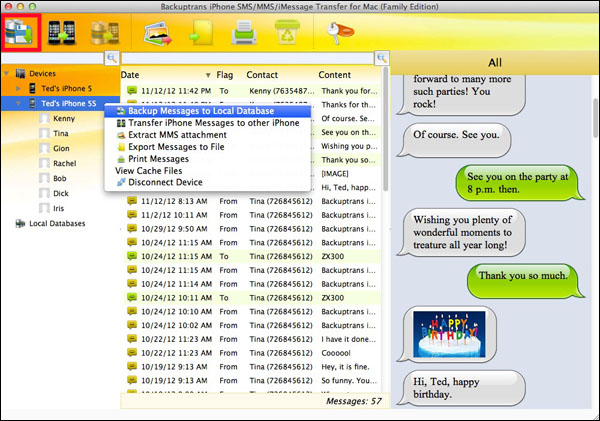600x421 pixels.
Task: Select contact Bob in the sidebar
Action: [60, 178]
